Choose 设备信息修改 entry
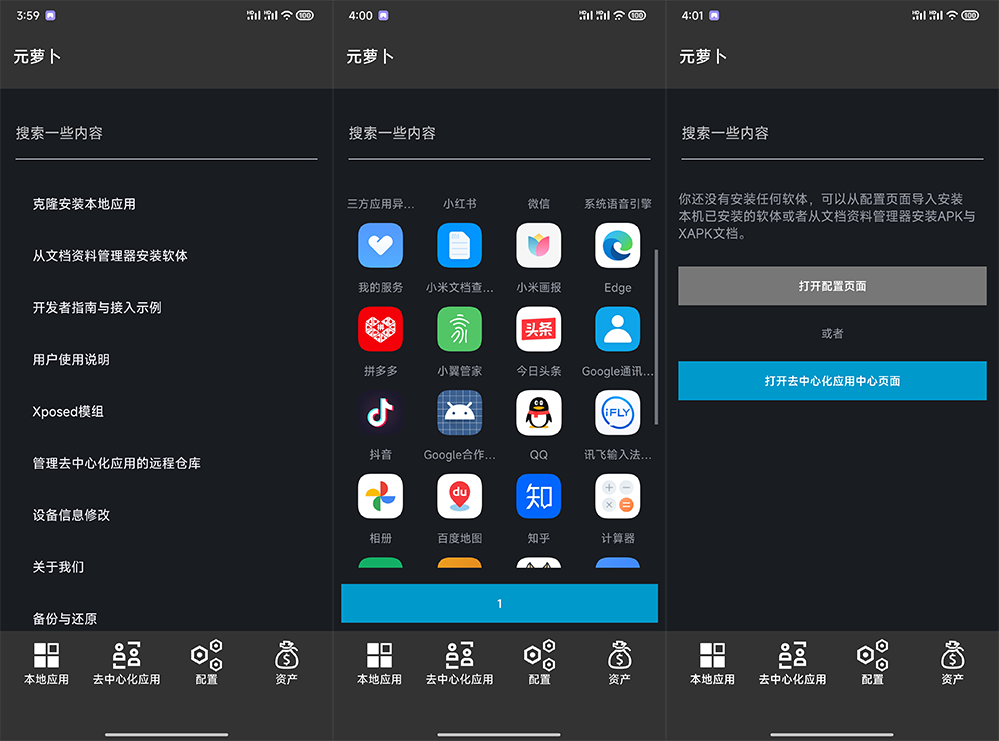Viewport: 999px width, 741px height. 71,515
